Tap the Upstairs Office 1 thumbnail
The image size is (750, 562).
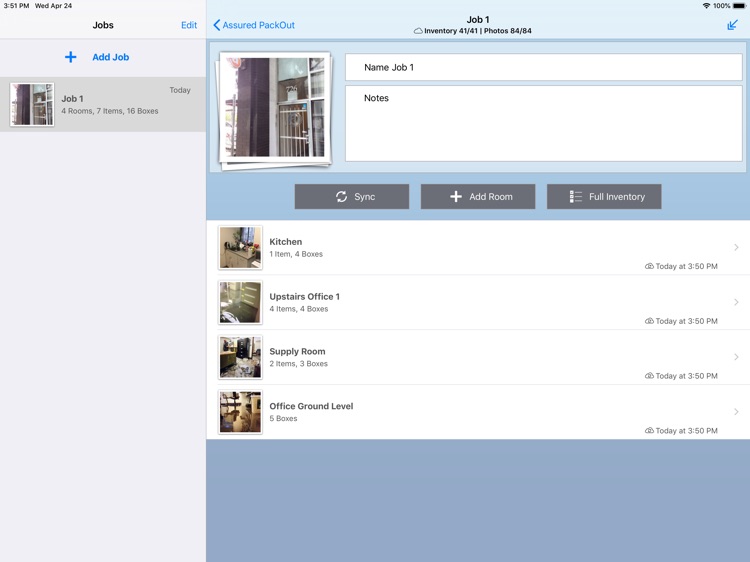[x=240, y=303]
